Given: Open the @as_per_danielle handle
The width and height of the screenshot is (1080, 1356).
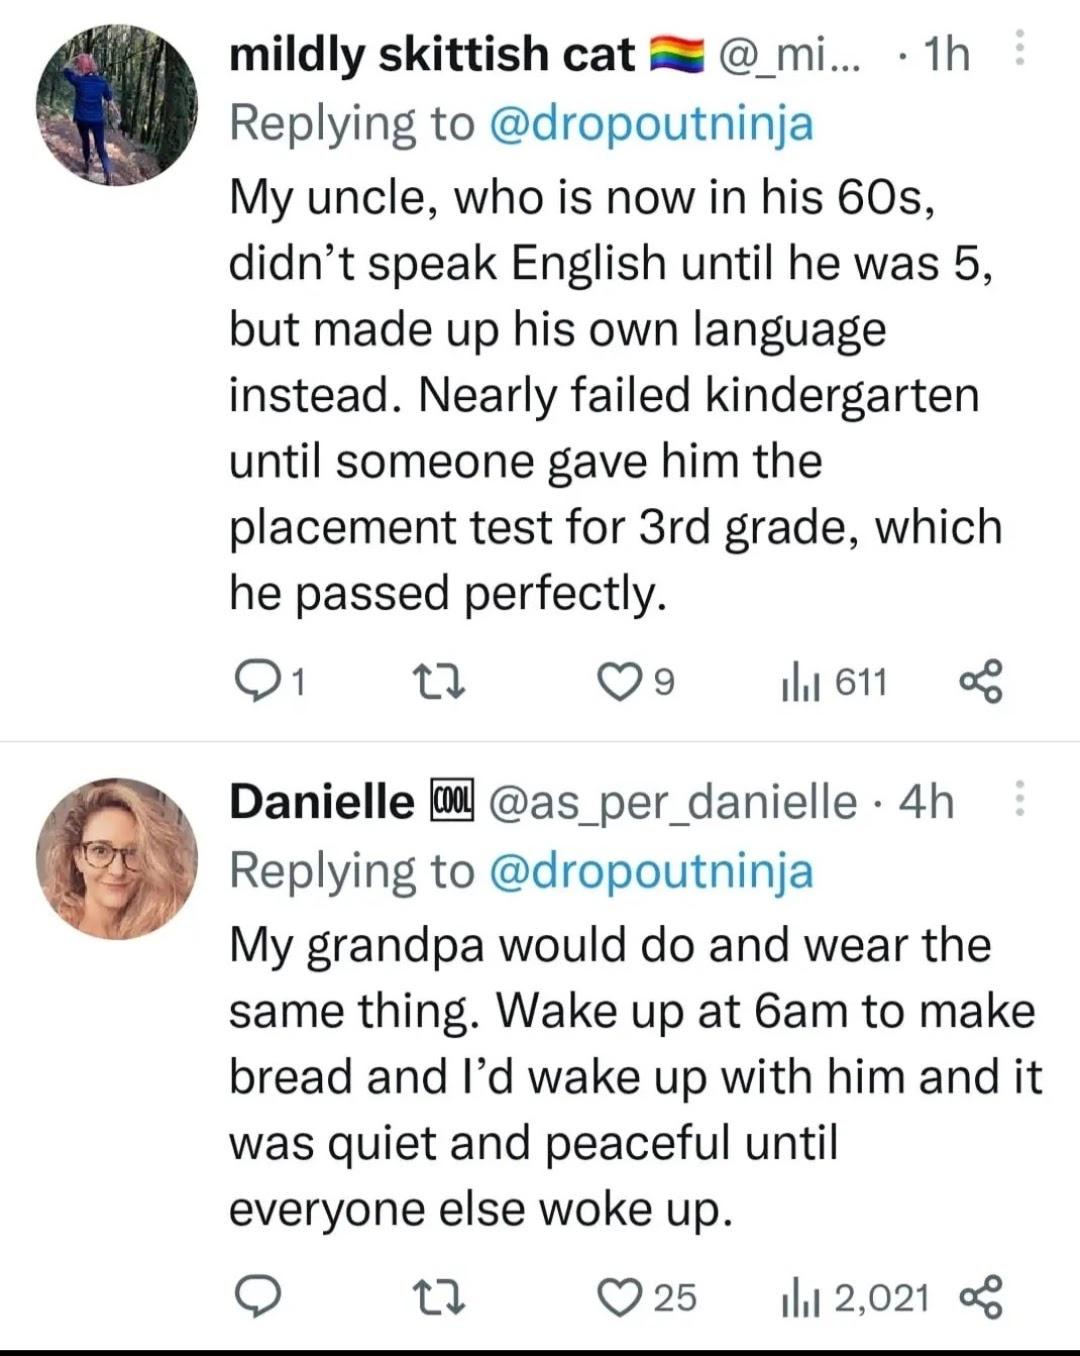Looking at the screenshot, I should [672, 802].
